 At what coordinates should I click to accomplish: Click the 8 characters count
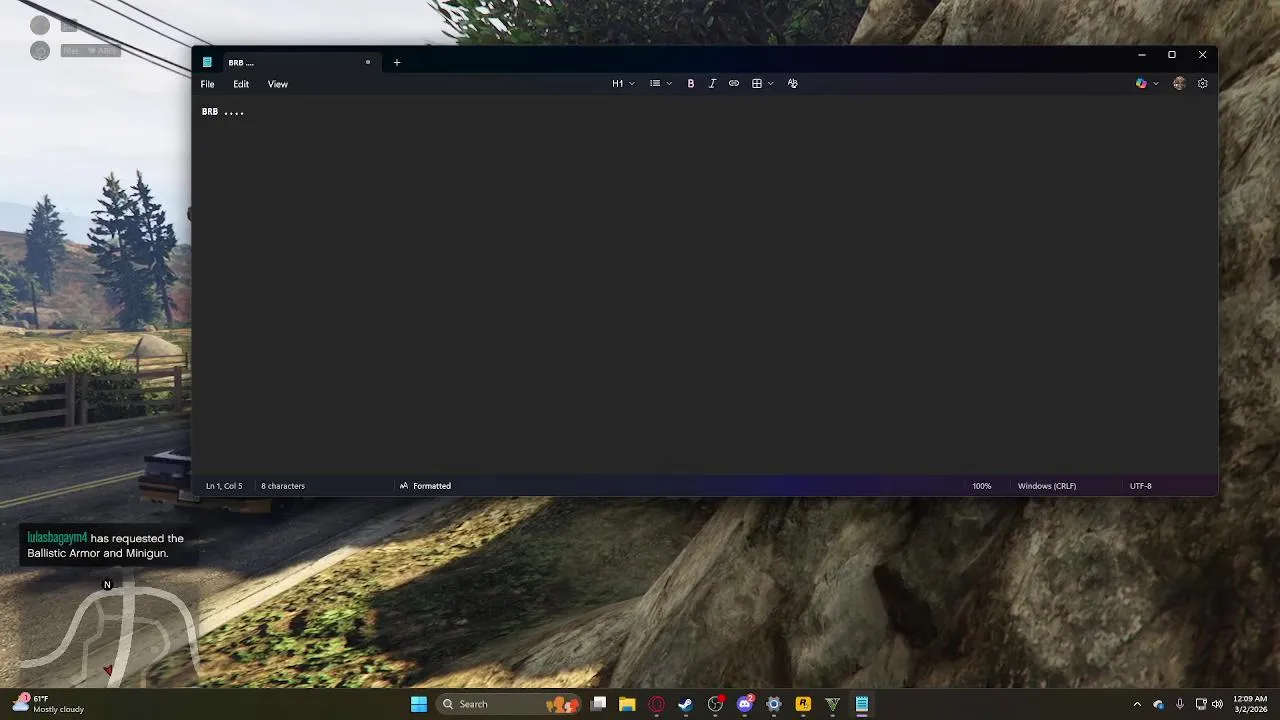pos(283,486)
